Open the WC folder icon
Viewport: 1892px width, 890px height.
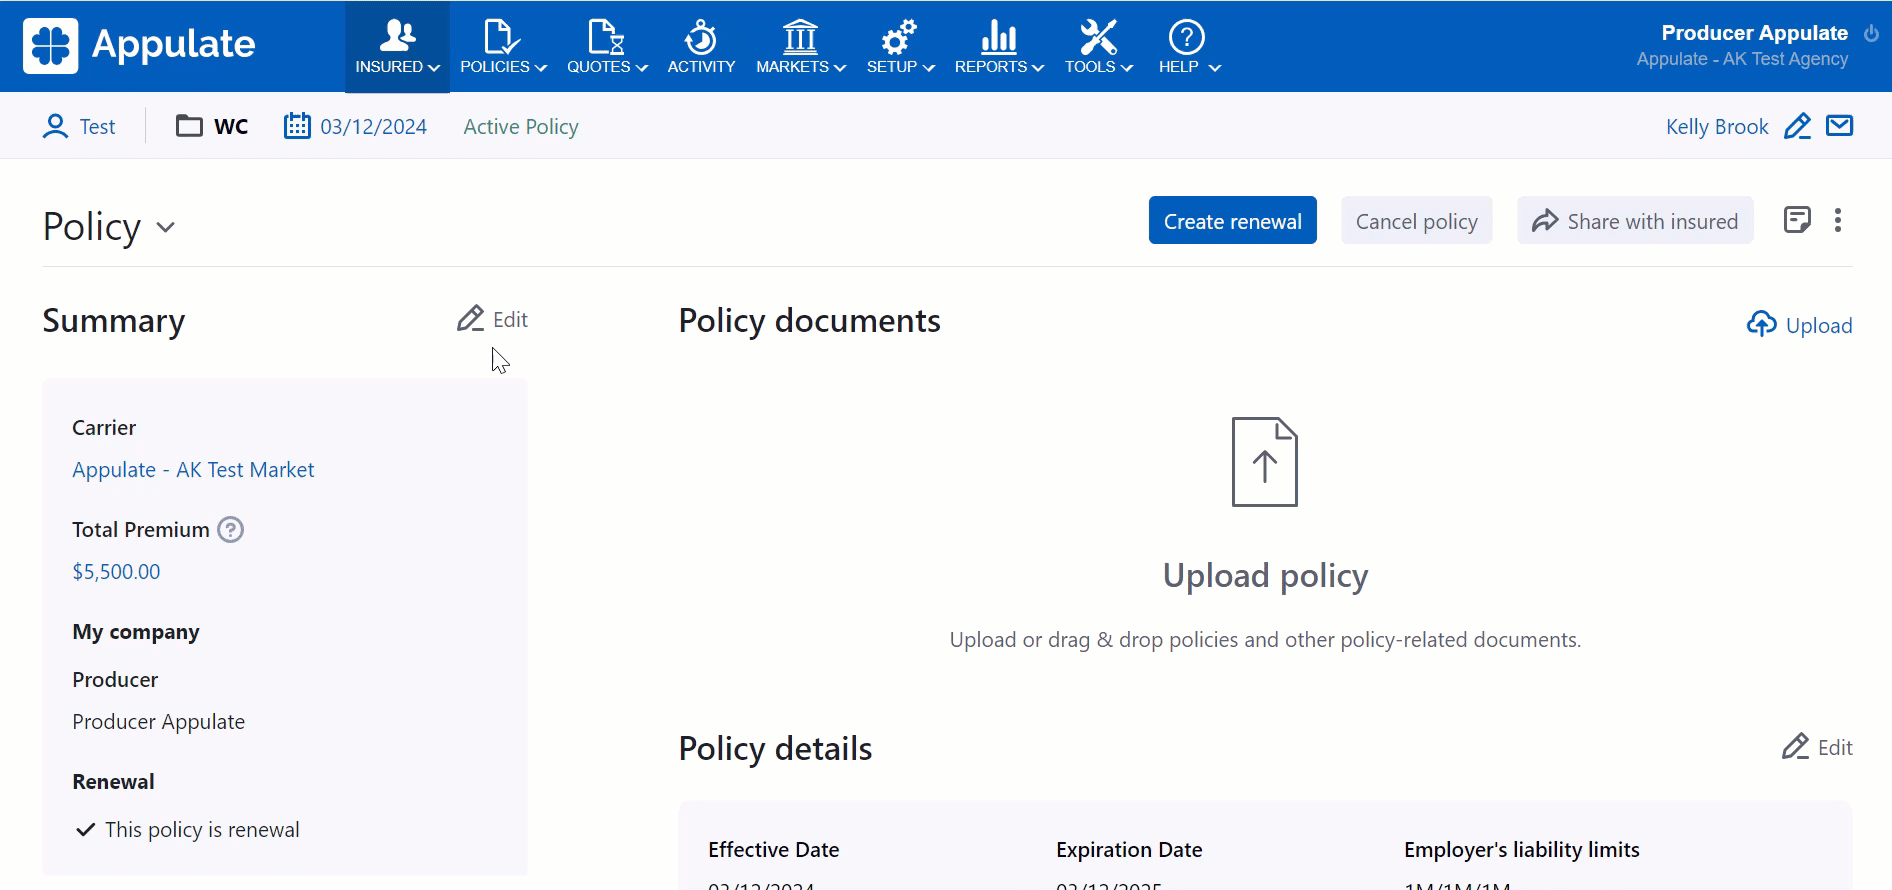(x=189, y=126)
